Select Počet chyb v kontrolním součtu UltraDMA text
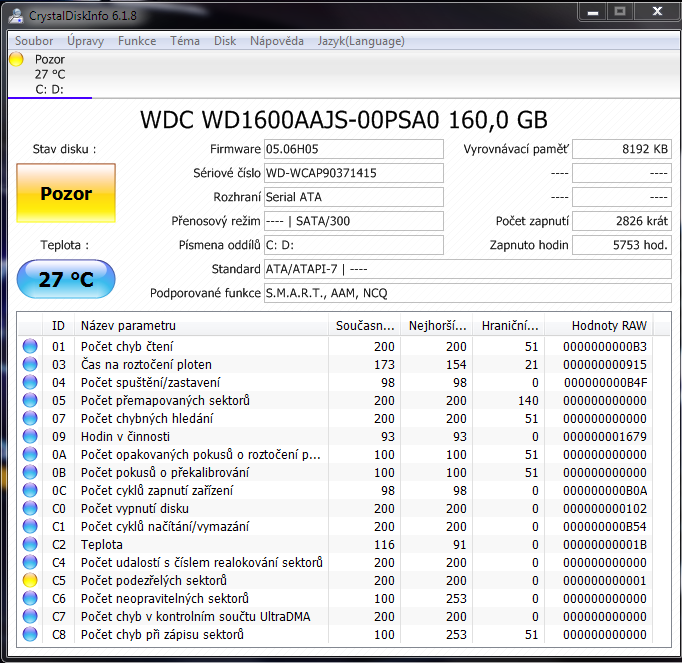The height and width of the screenshot is (663, 682). coord(196,616)
